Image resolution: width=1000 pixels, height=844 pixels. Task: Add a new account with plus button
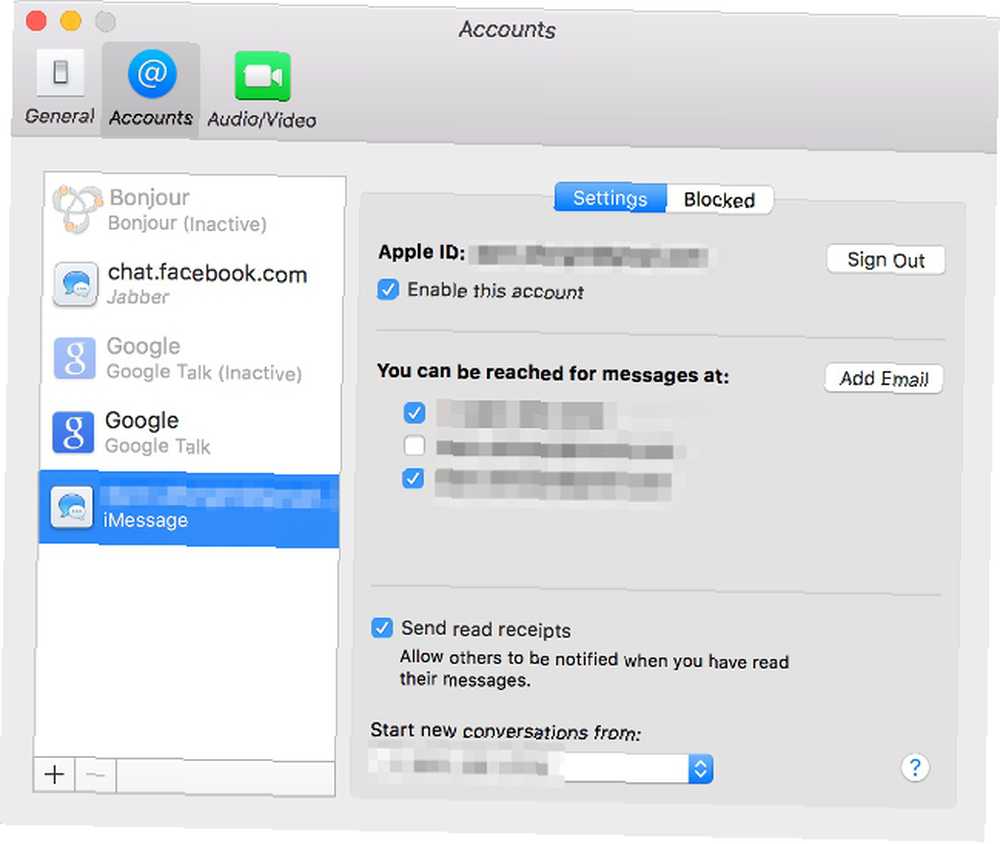coord(54,774)
